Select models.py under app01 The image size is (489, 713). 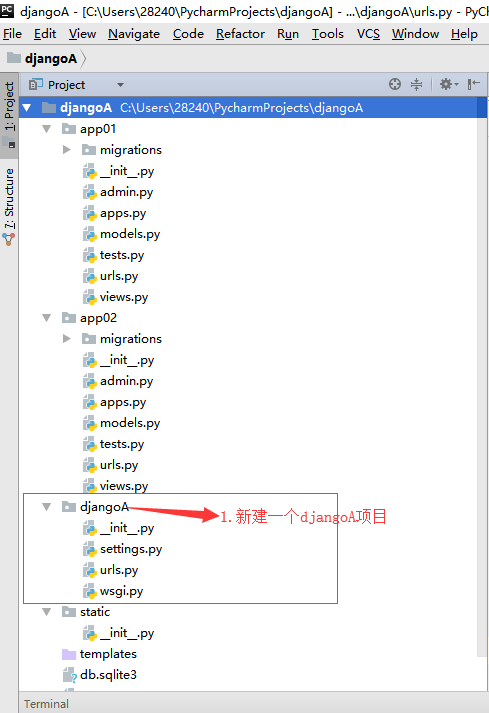click(x=130, y=234)
